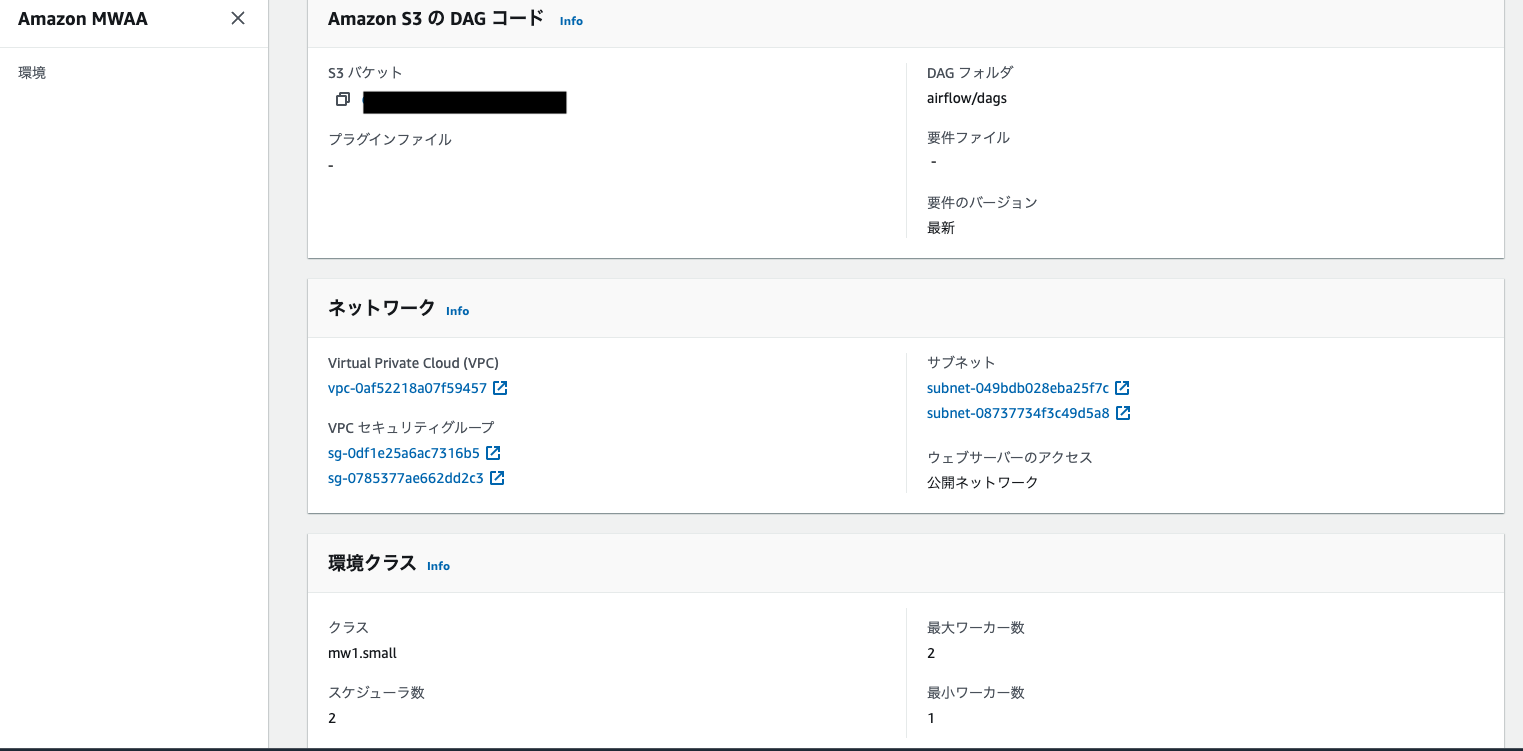1523x751 pixels.
Task: Open security group sg-0df1e25a6ac7316b5
Action: 404,453
